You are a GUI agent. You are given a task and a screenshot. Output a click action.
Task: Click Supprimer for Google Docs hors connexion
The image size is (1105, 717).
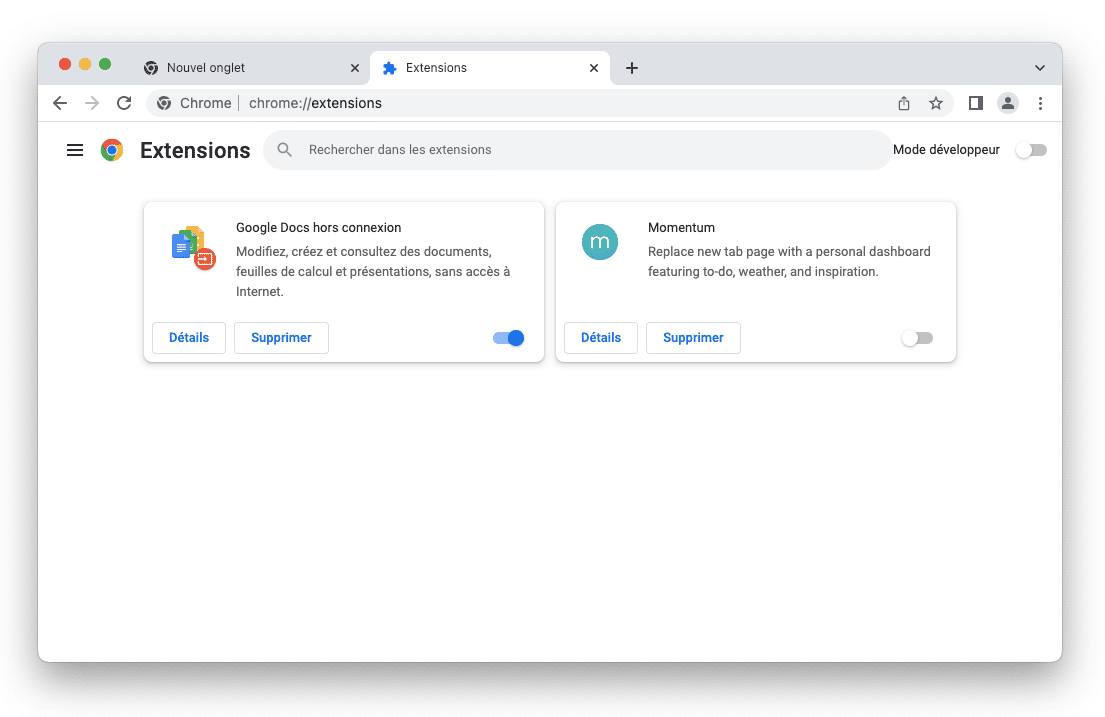coord(281,338)
